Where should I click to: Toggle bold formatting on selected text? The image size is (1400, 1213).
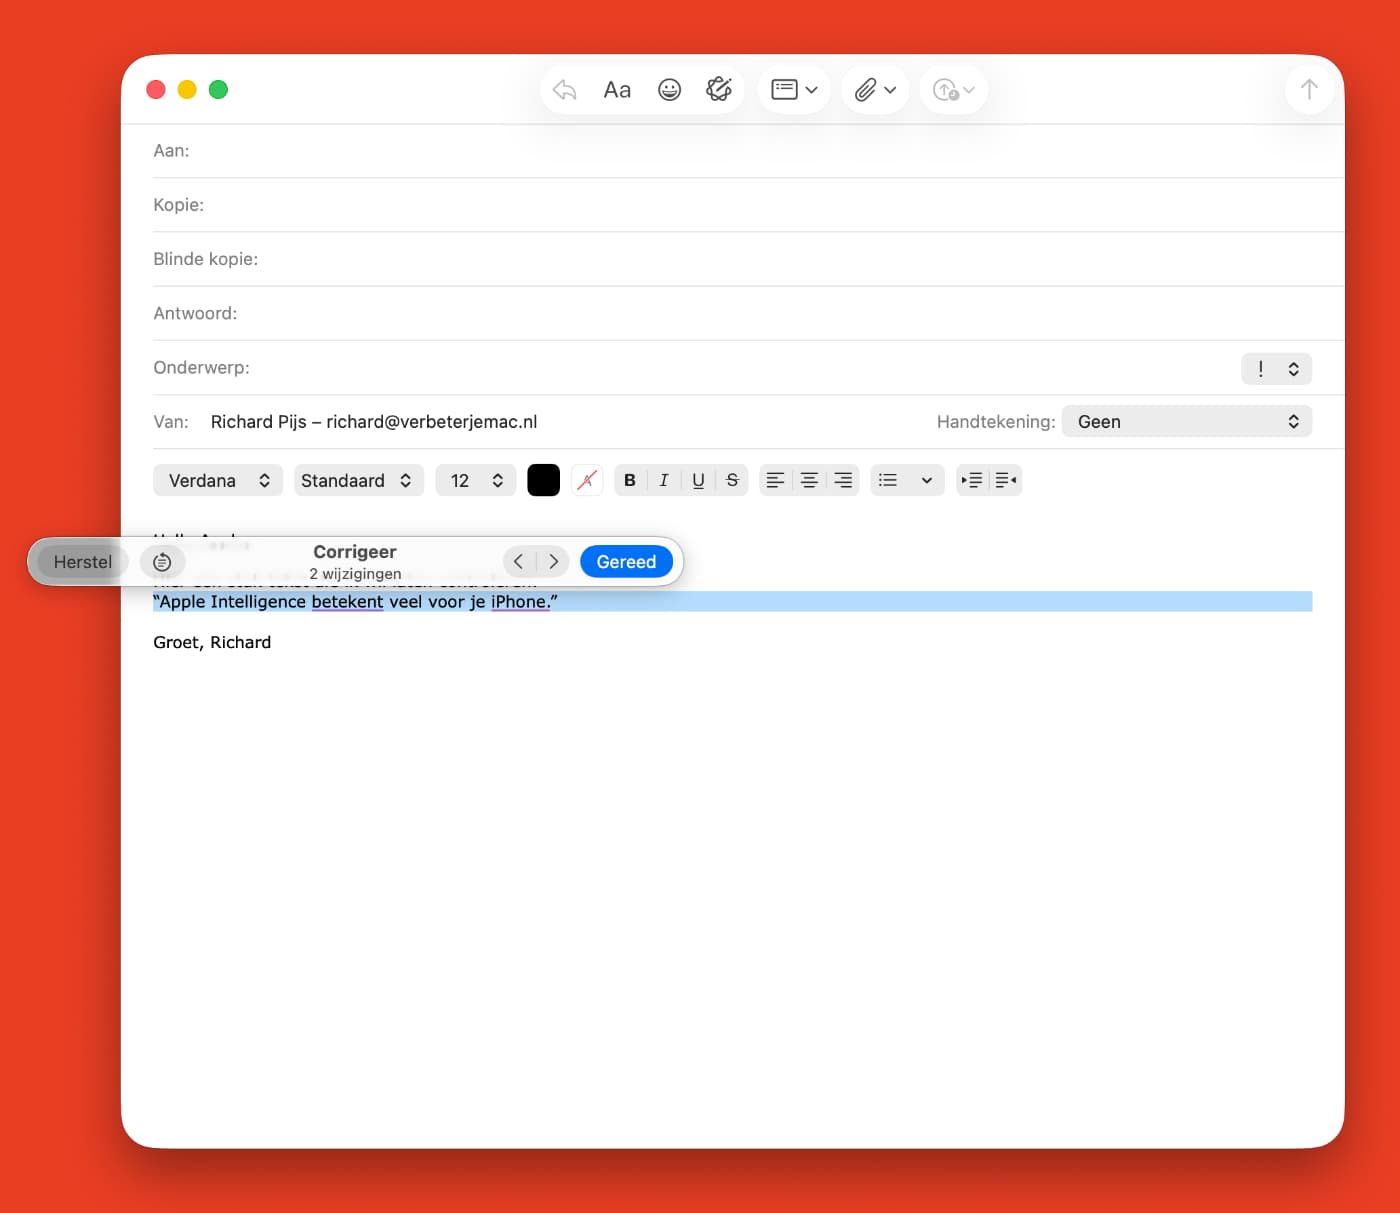[629, 480]
